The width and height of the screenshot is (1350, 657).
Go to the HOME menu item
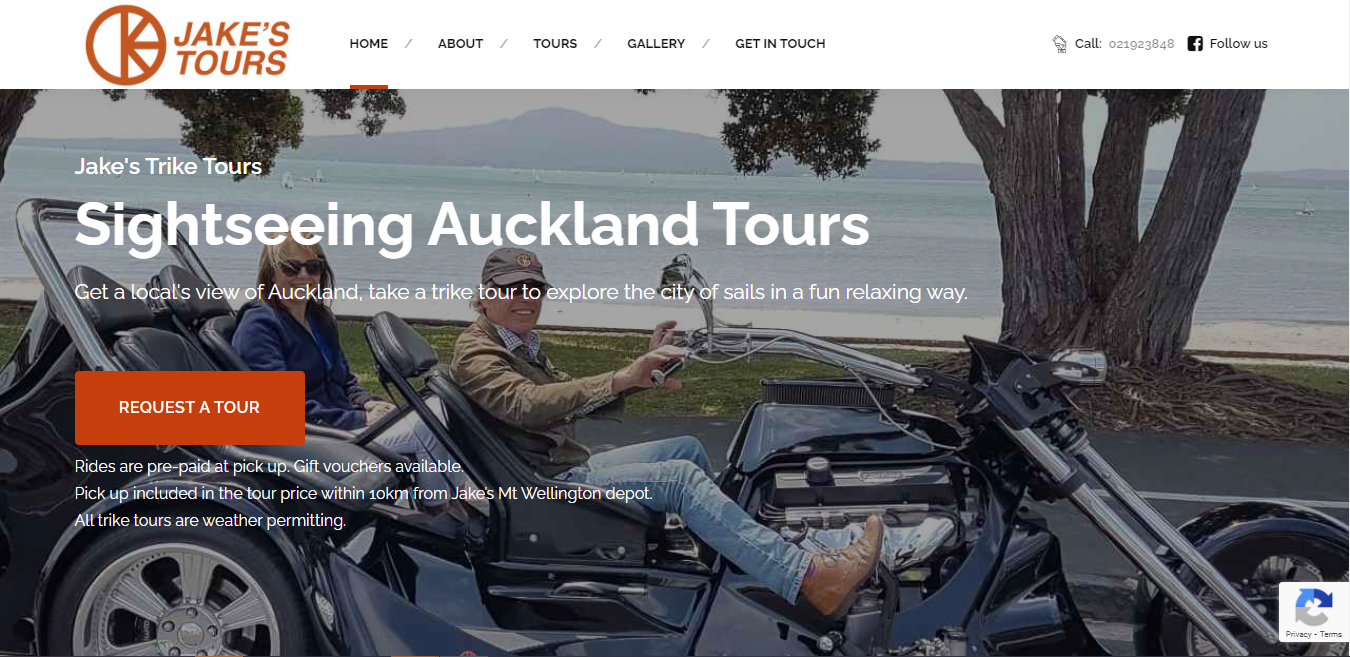click(369, 44)
